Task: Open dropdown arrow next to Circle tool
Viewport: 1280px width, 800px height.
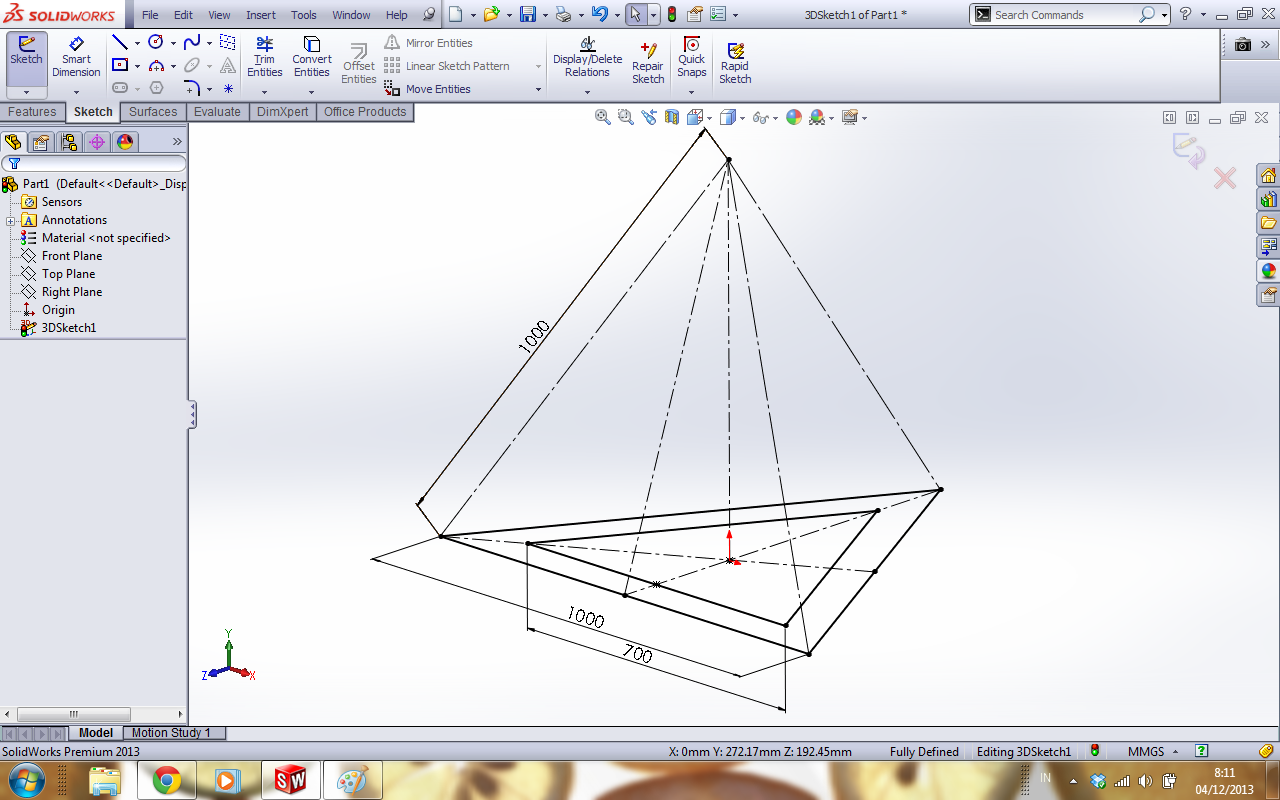Action: click(173, 43)
